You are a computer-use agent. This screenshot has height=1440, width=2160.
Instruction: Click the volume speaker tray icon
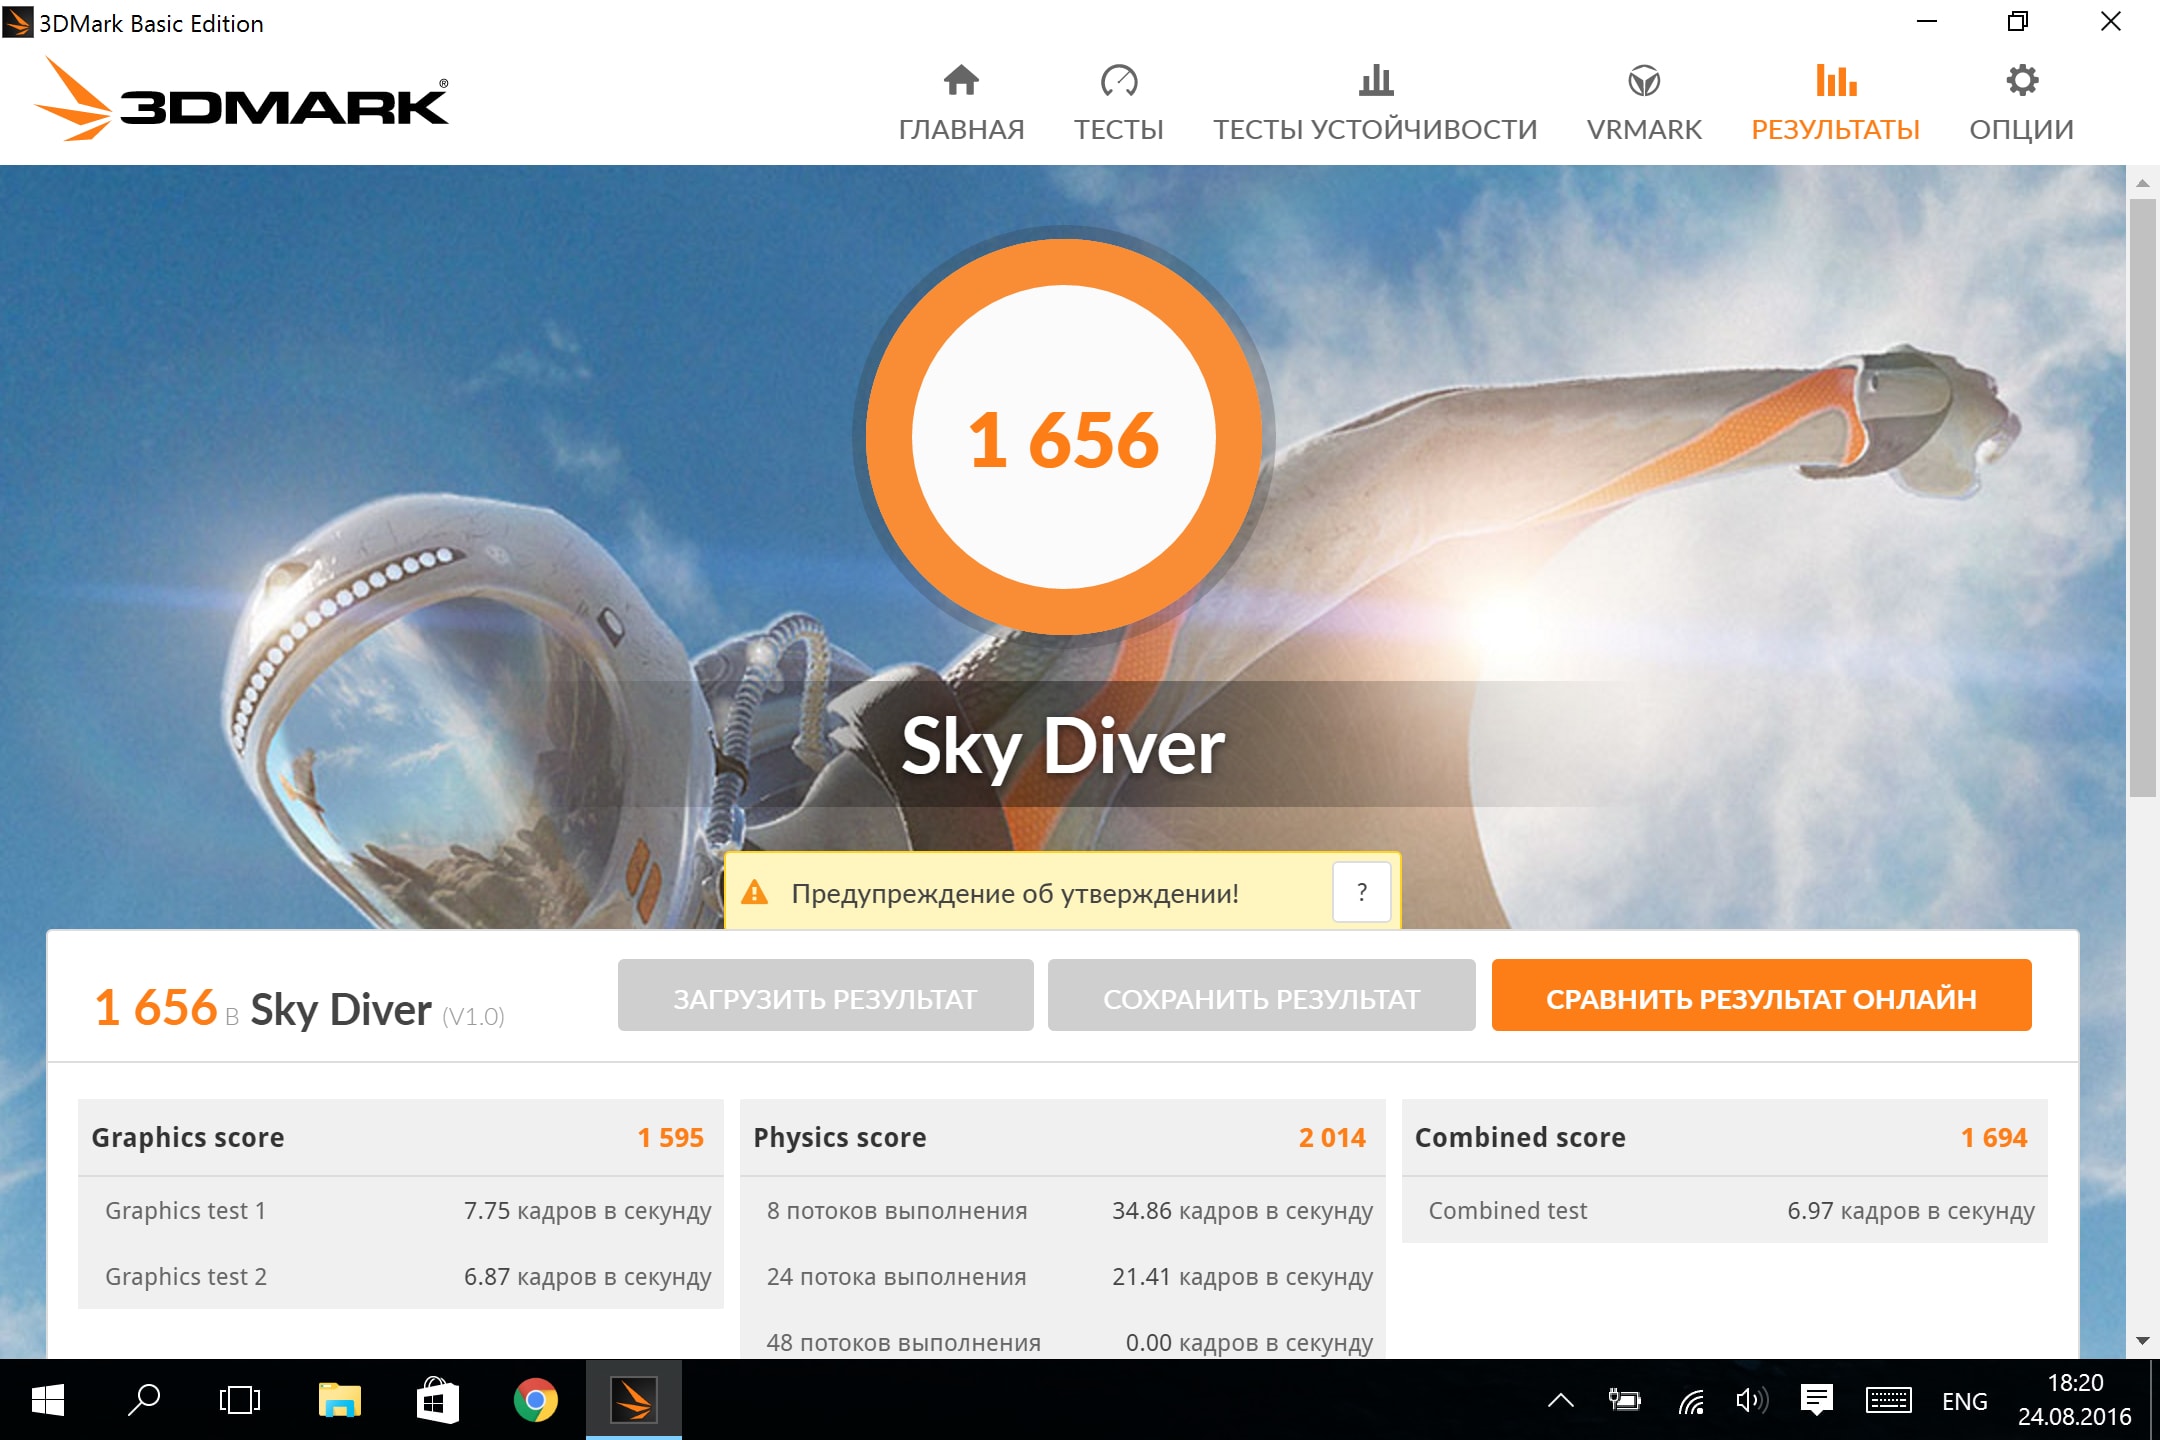tap(1752, 1400)
